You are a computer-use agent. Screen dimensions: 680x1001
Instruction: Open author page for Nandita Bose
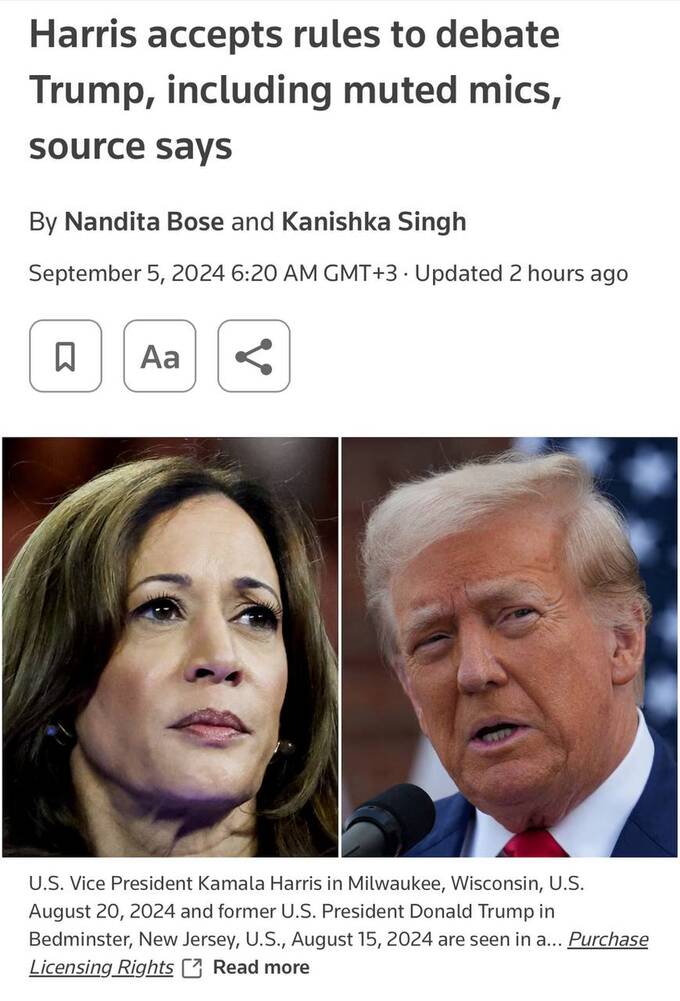click(144, 222)
